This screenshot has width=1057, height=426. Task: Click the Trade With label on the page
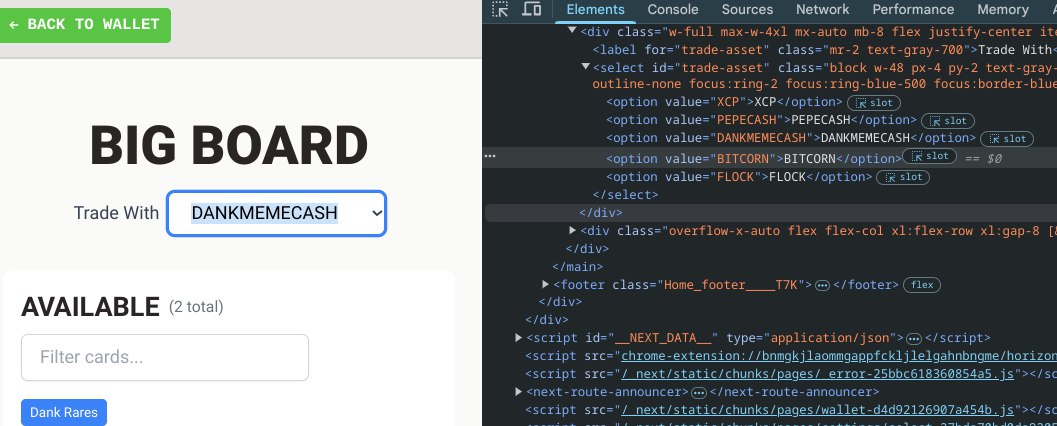[116, 213]
